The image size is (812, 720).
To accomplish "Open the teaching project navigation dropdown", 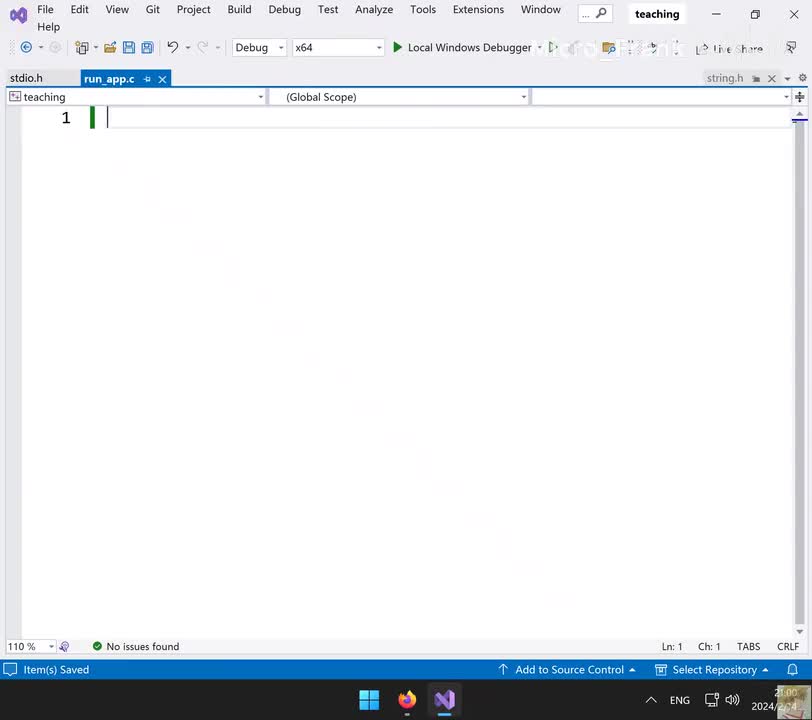I will coord(137,97).
